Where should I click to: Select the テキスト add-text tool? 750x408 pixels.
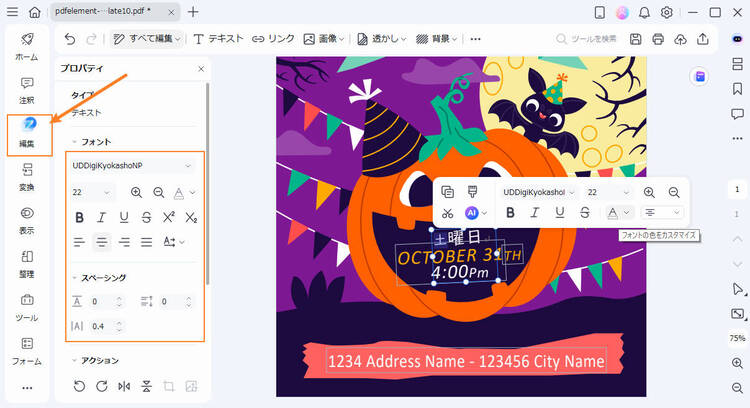(x=218, y=39)
